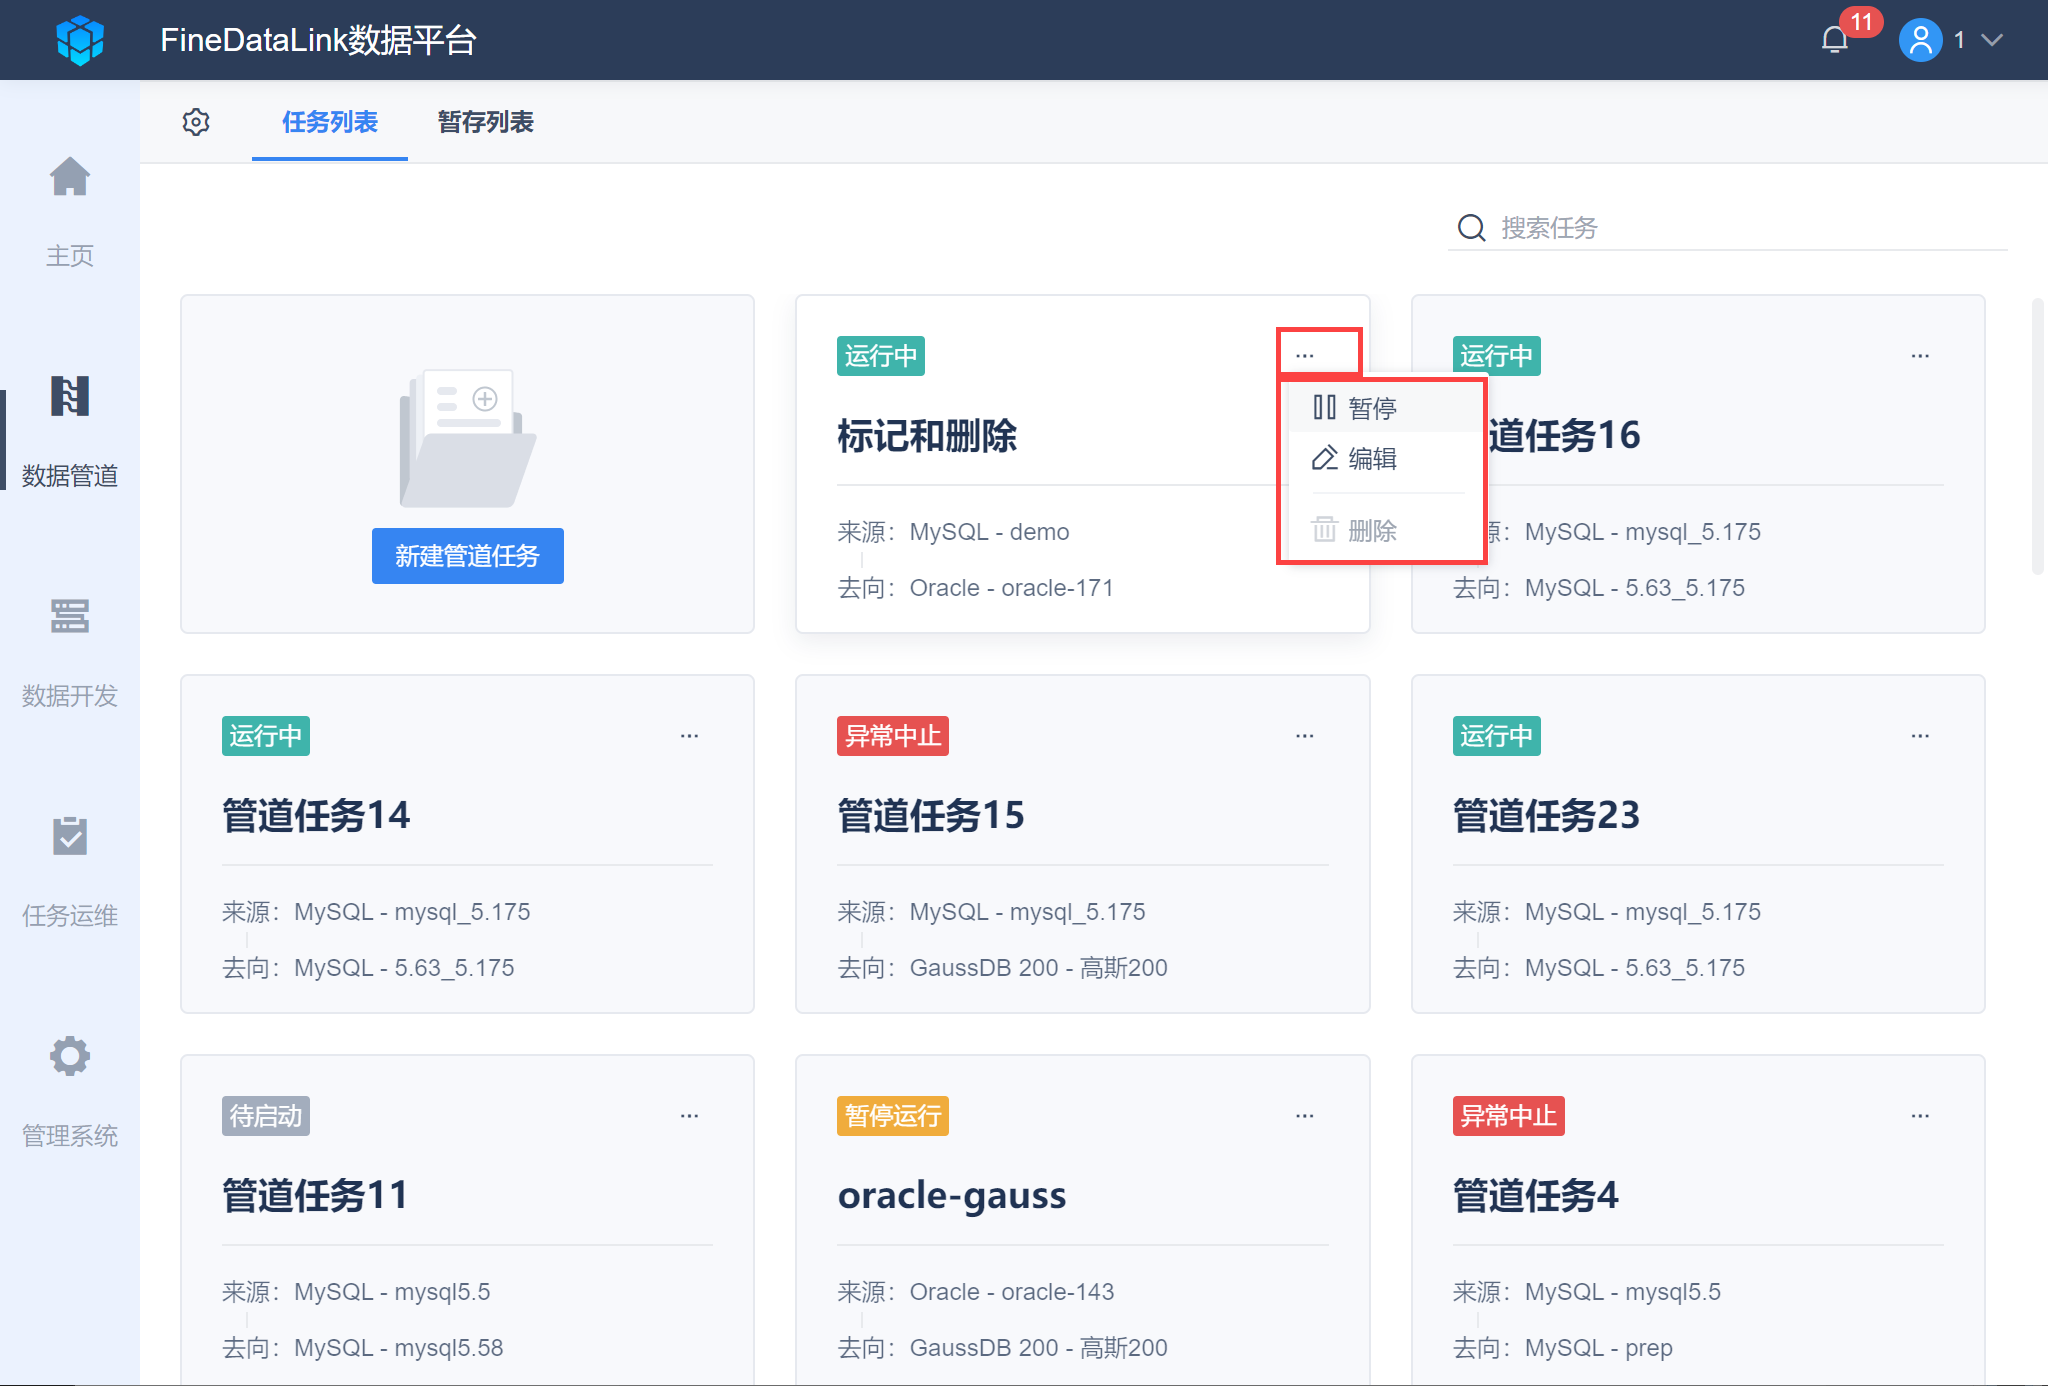This screenshot has height=1386, width=2048.
Task: Open more options for 管道任务14
Action: click(x=689, y=736)
